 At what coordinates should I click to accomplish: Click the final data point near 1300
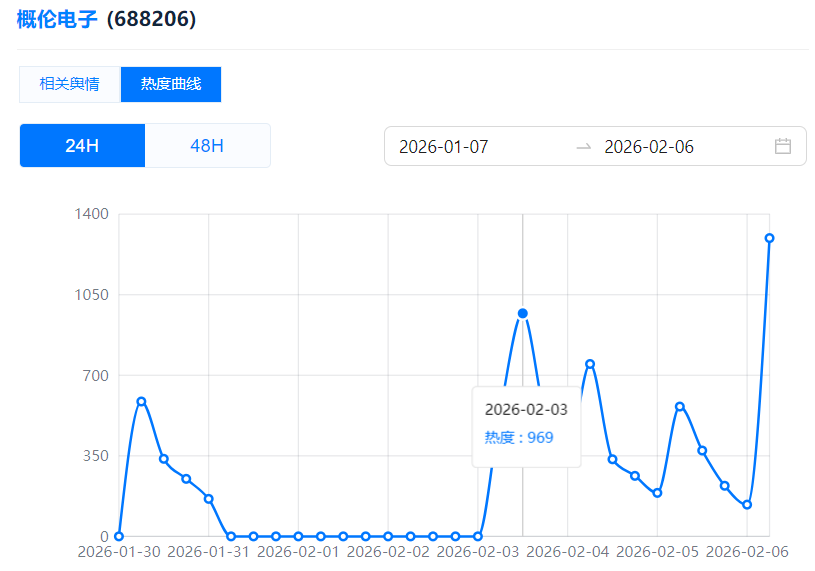tap(769, 238)
